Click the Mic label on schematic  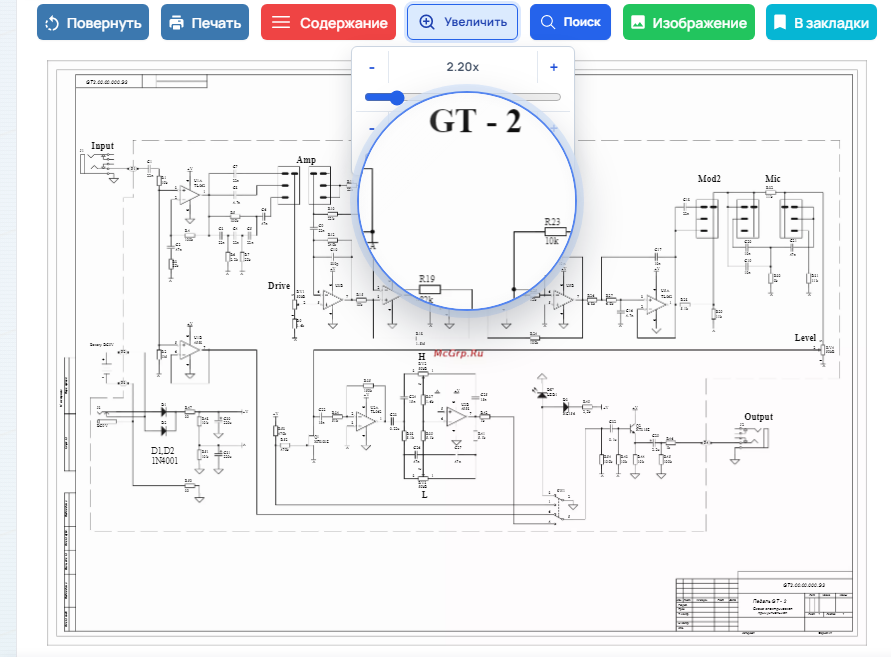(x=773, y=178)
